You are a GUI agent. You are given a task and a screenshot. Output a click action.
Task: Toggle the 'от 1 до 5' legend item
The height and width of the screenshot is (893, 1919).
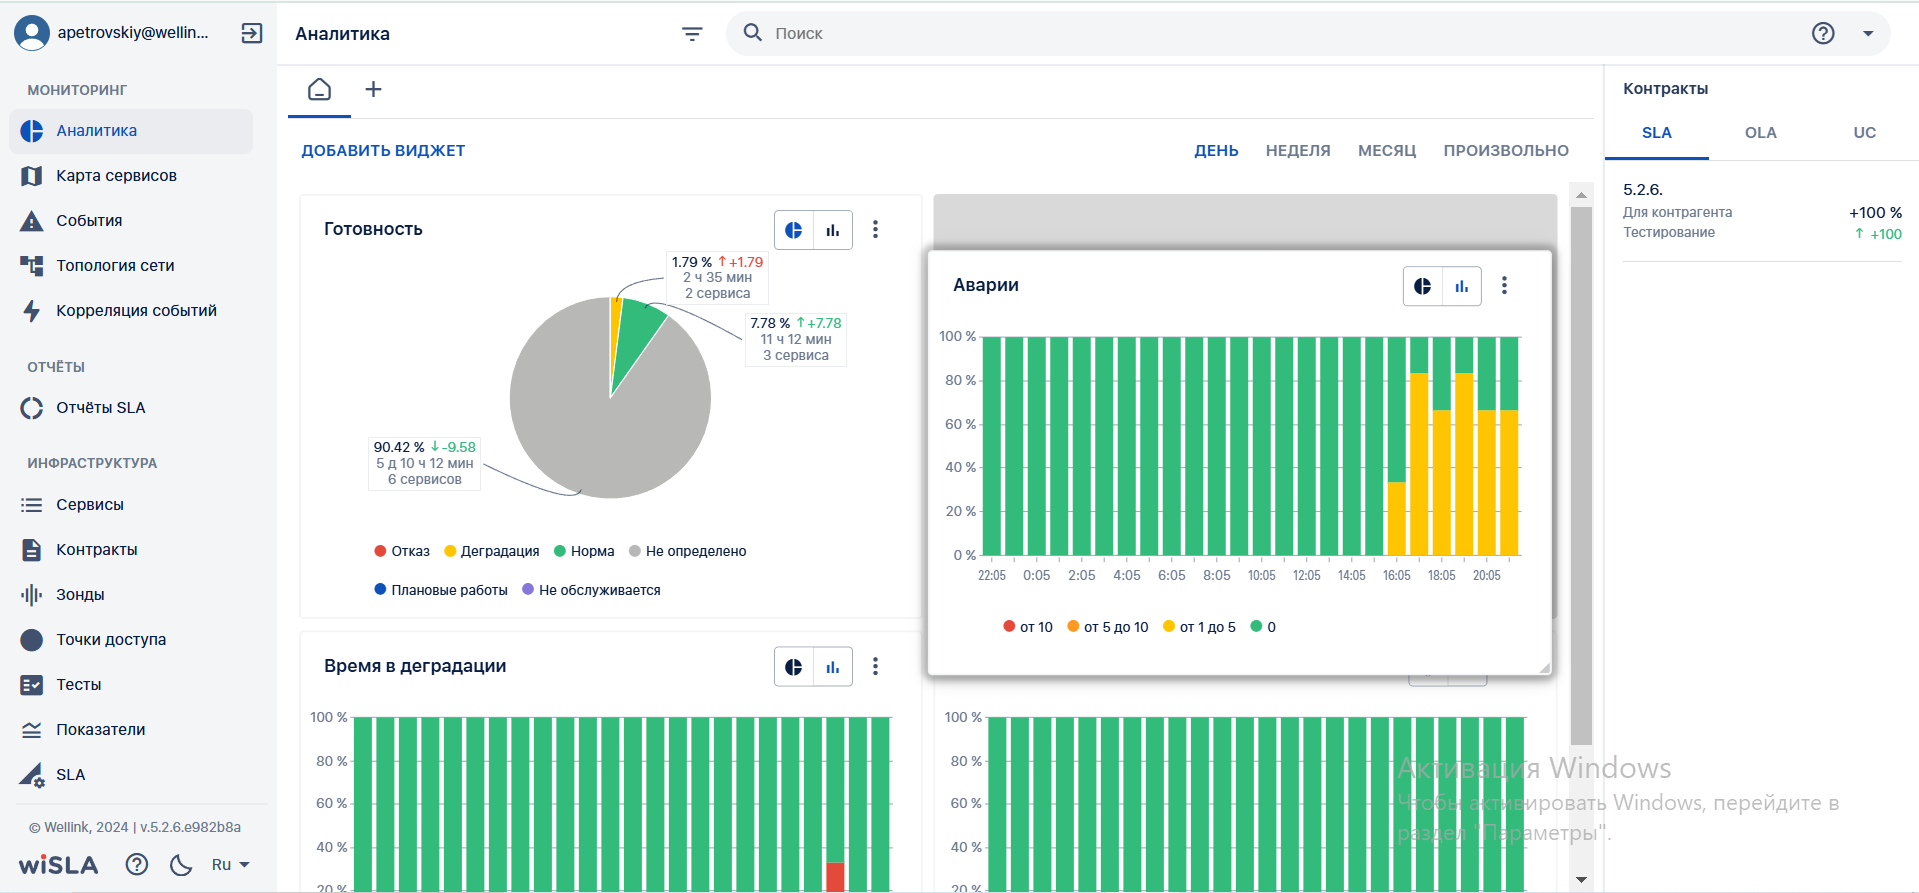click(x=1200, y=627)
